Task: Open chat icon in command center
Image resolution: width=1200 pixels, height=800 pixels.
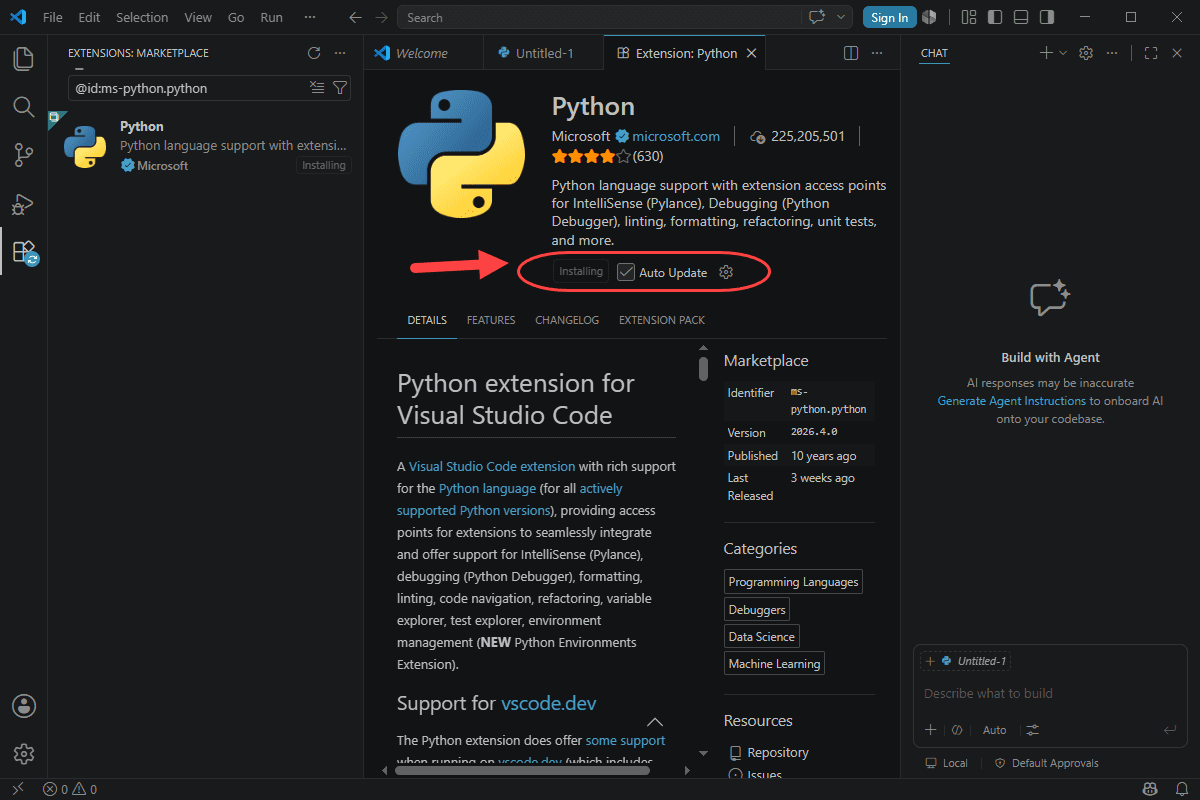Action: click(817, 17)
